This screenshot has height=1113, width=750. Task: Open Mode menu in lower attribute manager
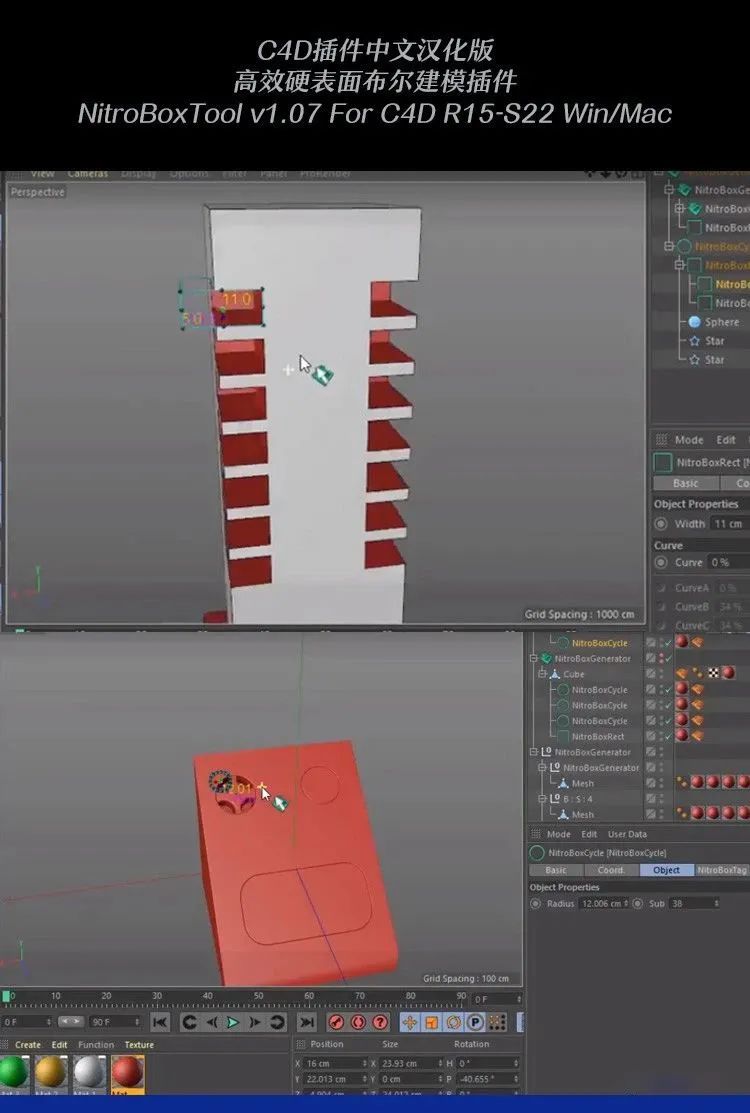[558, 834]
